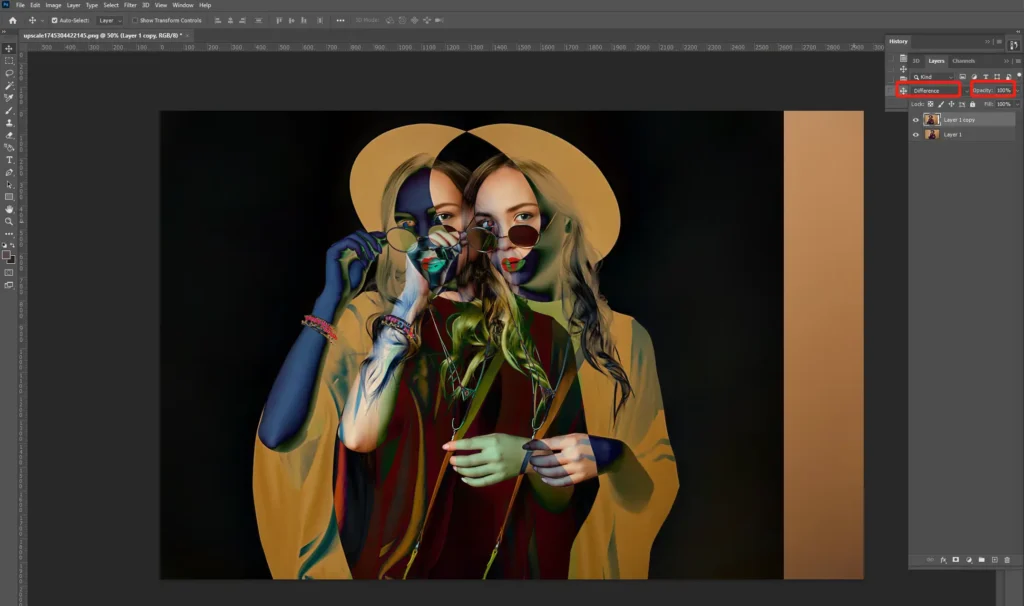Select the Zoom tool
This screenshot has height=606, width=1024.
[9, 221]
